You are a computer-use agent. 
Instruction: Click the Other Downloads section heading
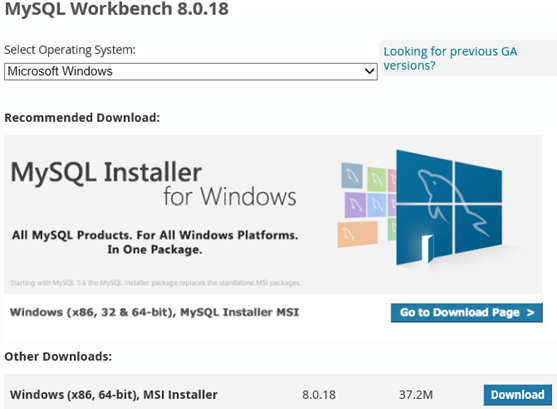click(x=58, y=356)
